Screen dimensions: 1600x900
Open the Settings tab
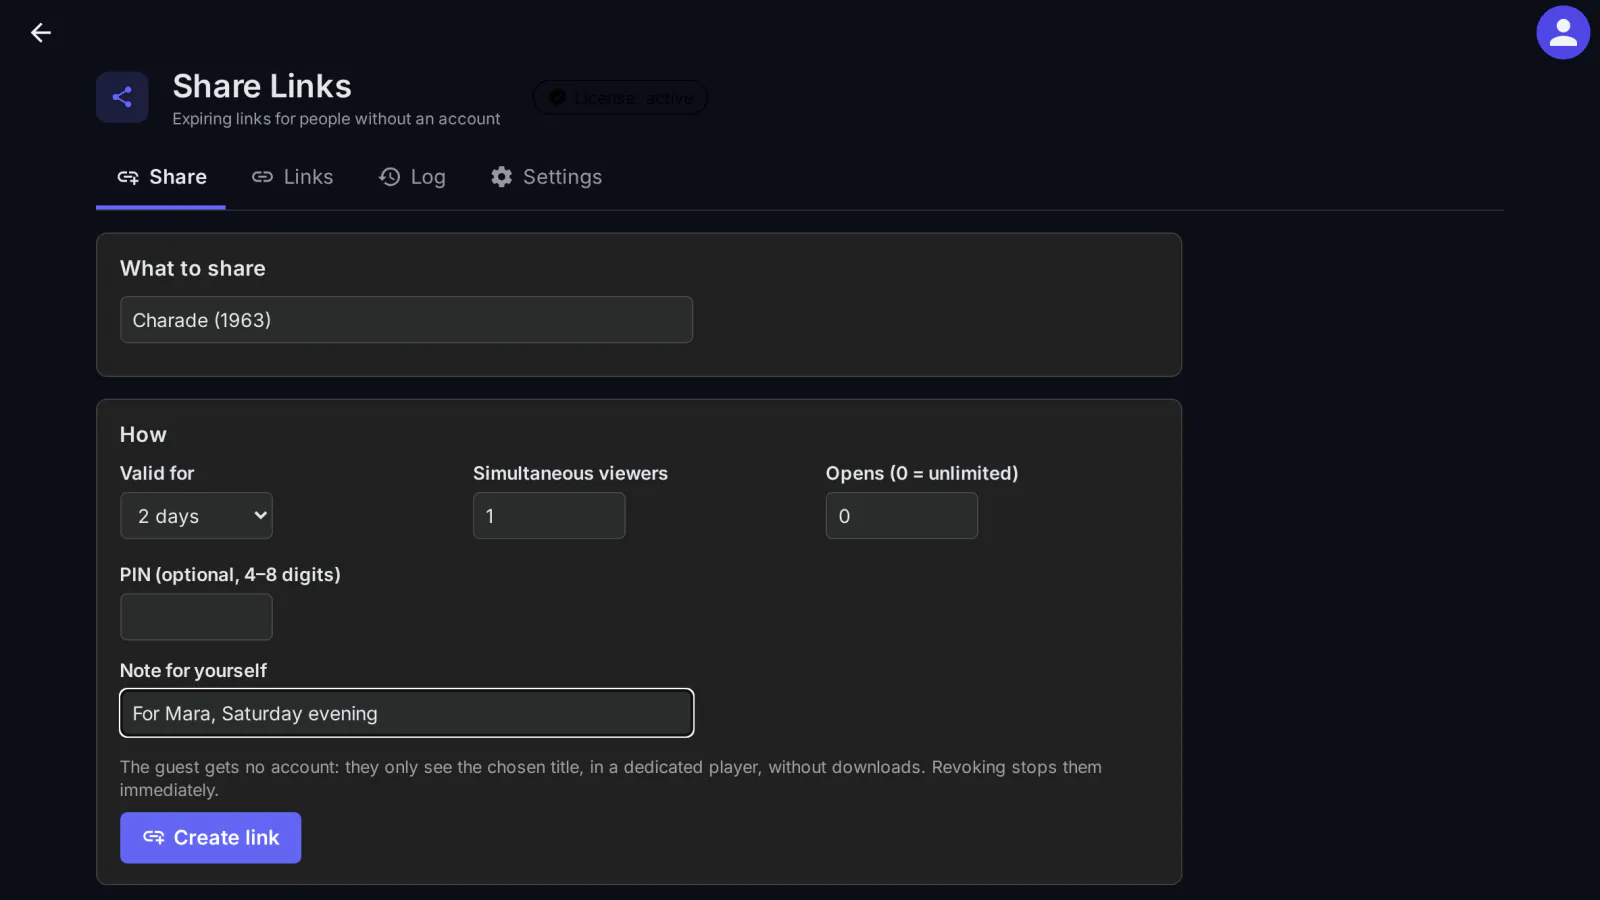546,177
